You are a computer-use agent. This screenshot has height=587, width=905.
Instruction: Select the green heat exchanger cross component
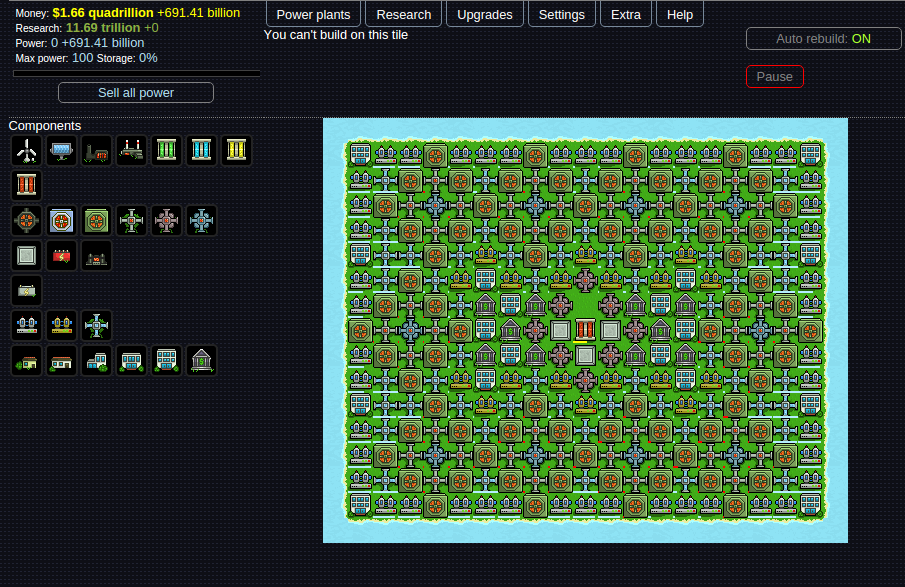(x=131, y=220)
